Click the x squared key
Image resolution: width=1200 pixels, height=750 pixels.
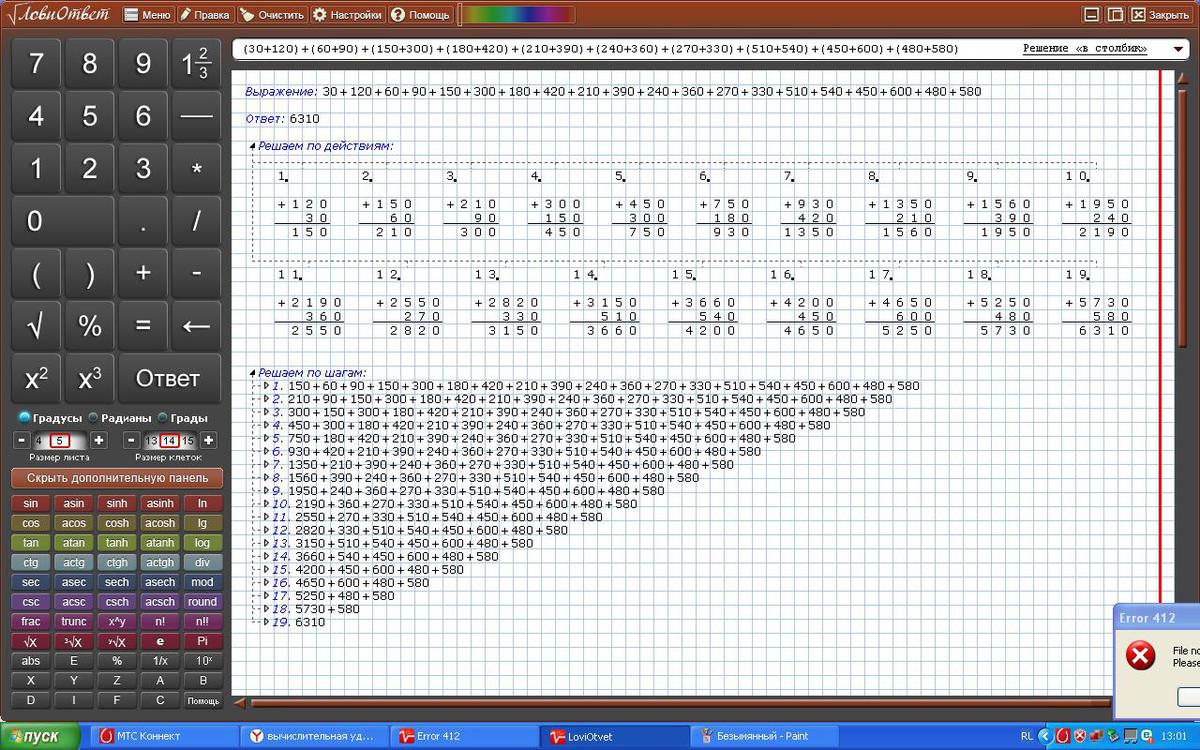point(36,379)
